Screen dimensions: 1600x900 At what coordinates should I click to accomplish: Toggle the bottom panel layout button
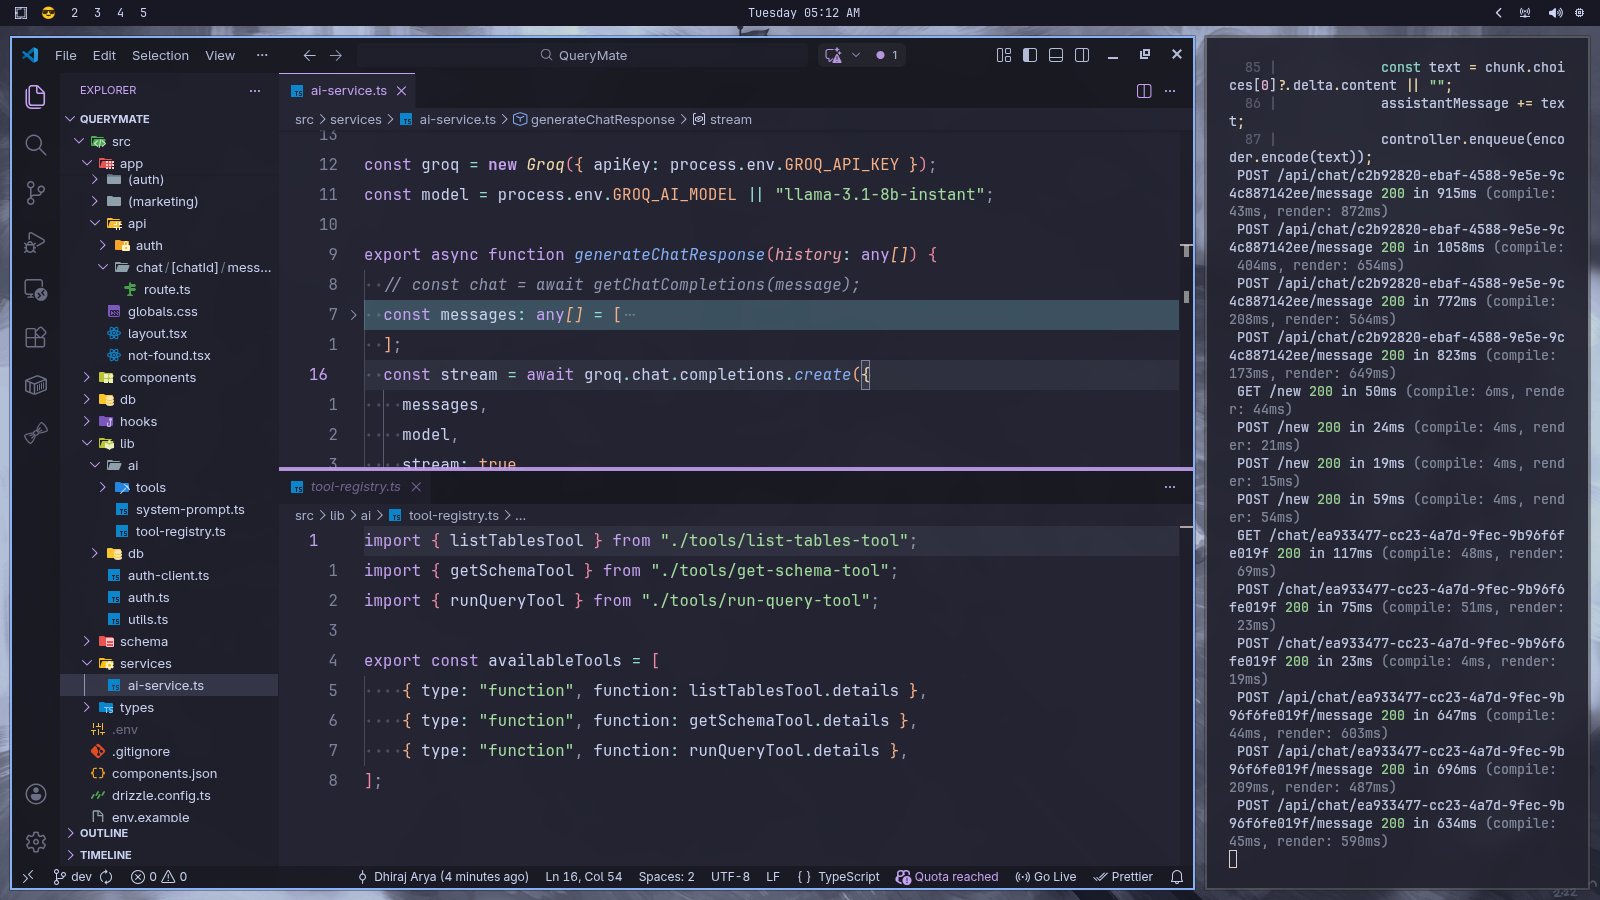[1056, 55]
